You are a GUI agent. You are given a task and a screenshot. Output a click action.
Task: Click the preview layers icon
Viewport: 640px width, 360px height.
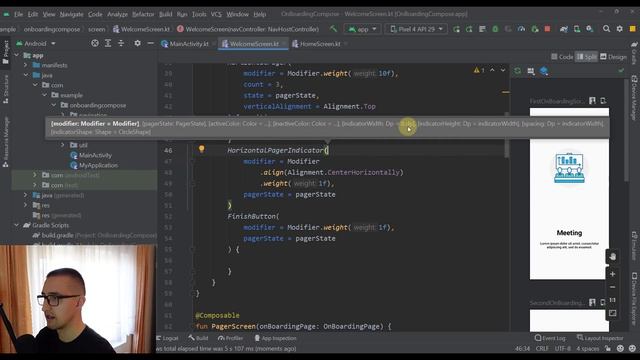pyautogui.click(x=544, y=71)
